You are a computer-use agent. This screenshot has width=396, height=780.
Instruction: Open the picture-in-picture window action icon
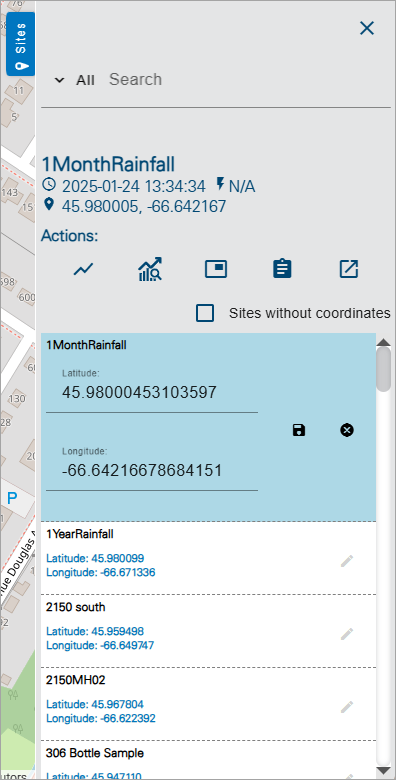pyautogui.click(x=216, y=269)
